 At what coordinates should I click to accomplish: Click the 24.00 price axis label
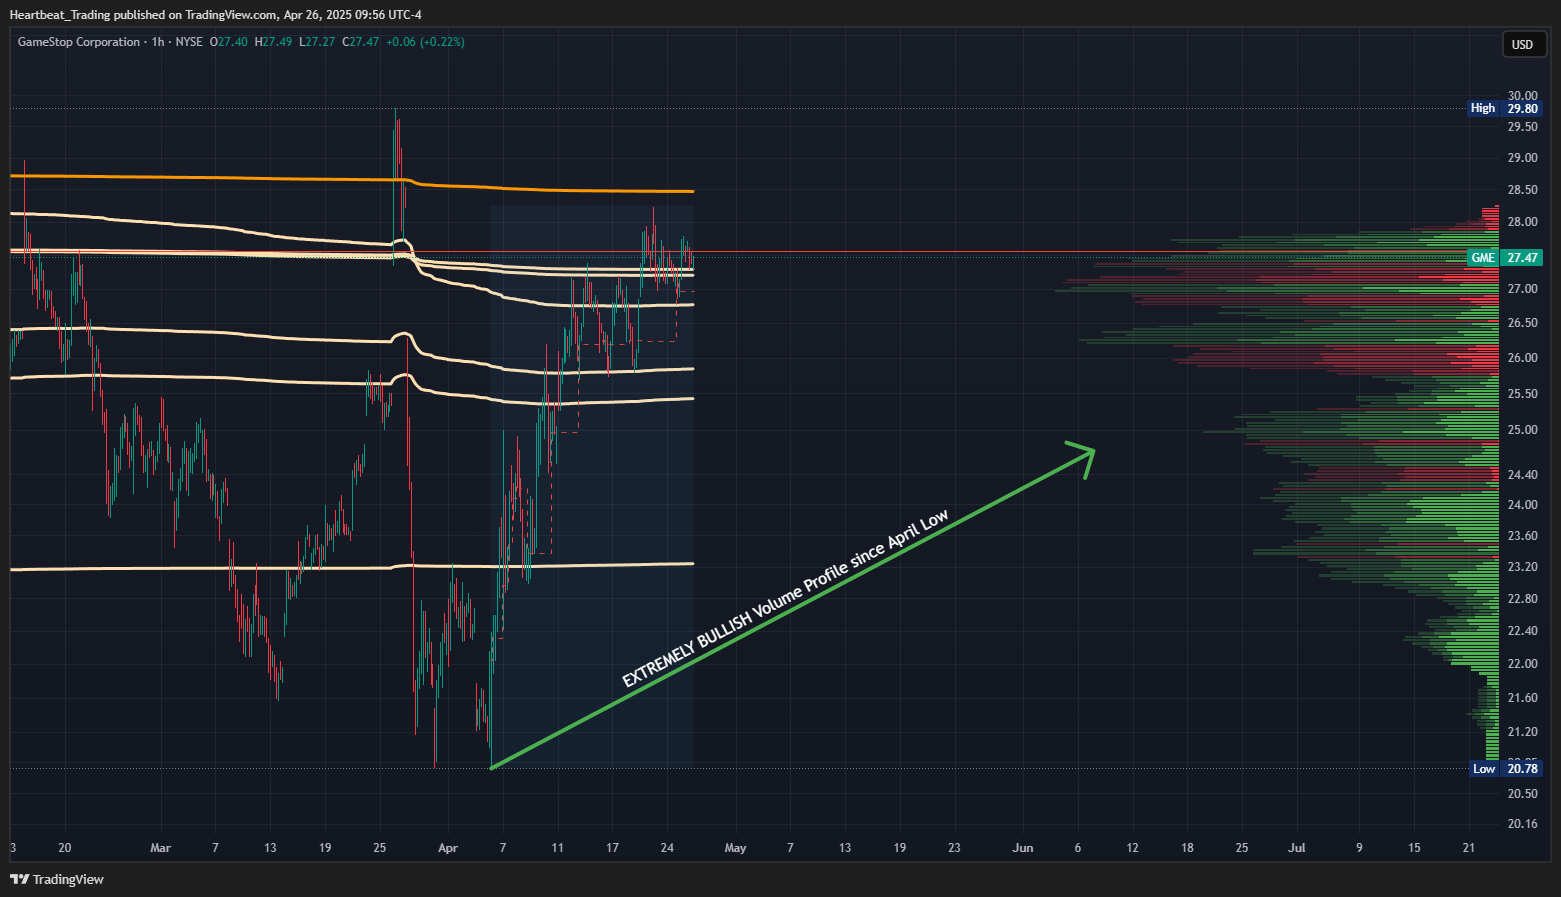[1523, 505]
